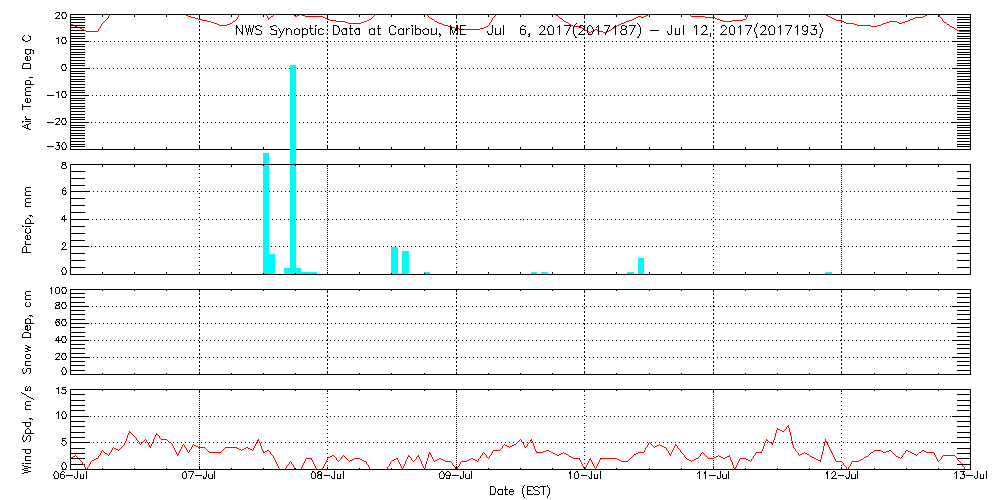Click the highest wind speed peak on 11-Jul

[x=788, y=427]
